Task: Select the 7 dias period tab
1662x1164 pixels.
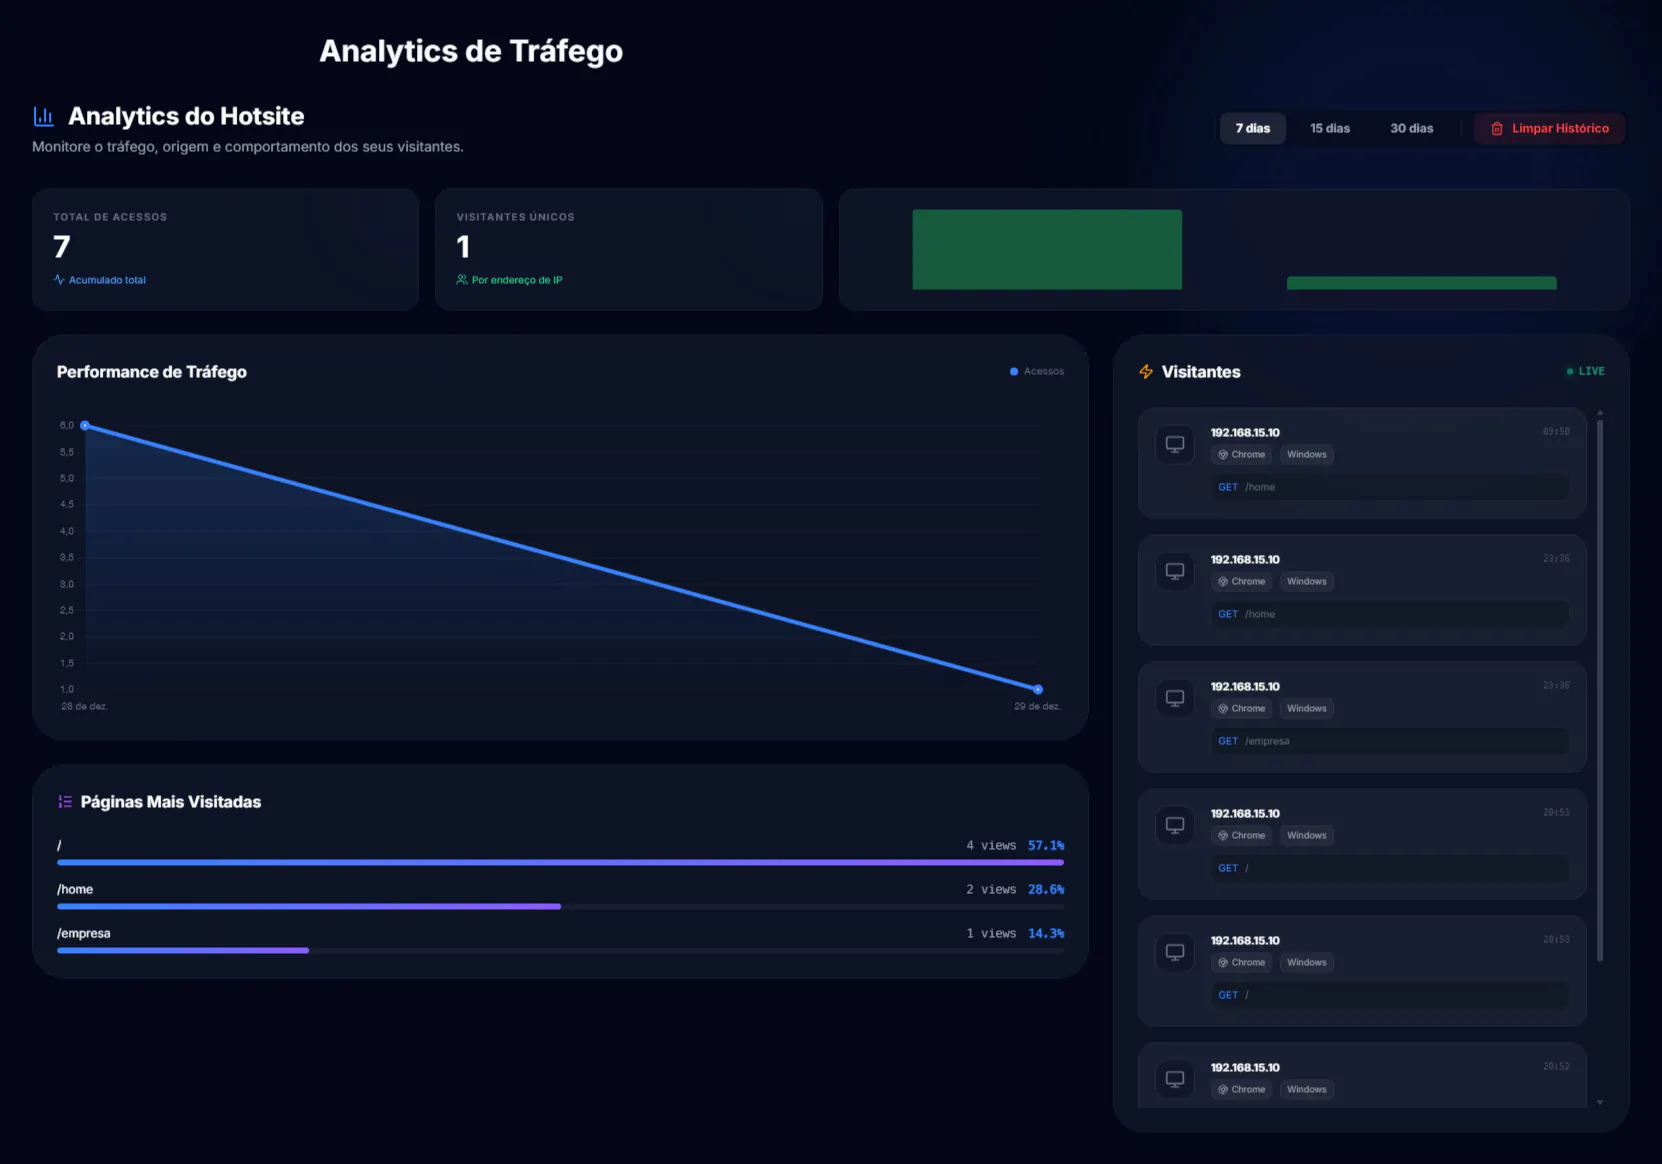Action: pyautogui.click(x=1252, y=129)
